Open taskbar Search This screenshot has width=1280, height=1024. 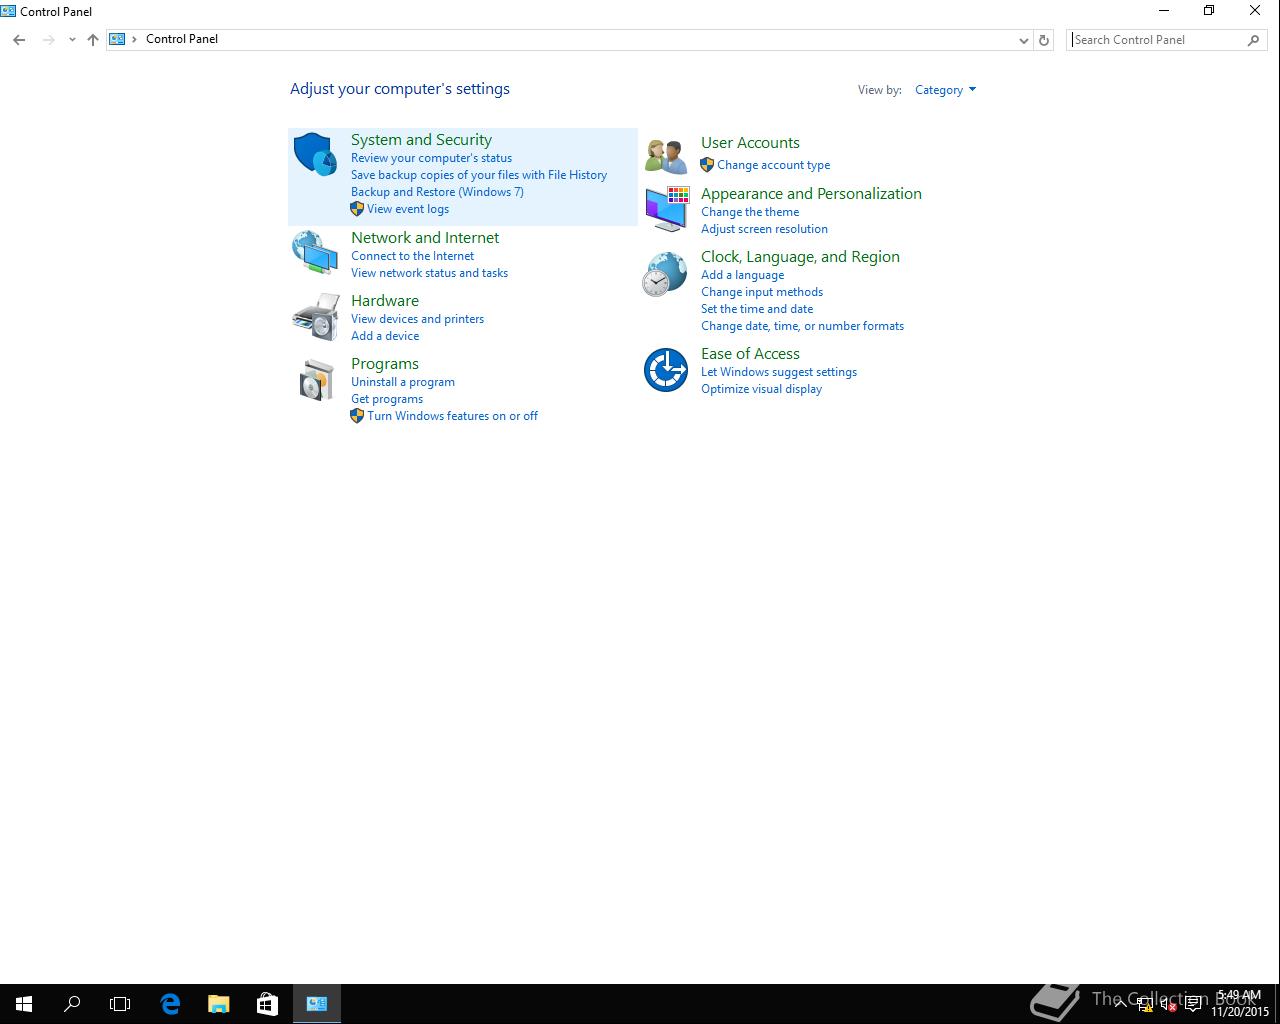72,1004
